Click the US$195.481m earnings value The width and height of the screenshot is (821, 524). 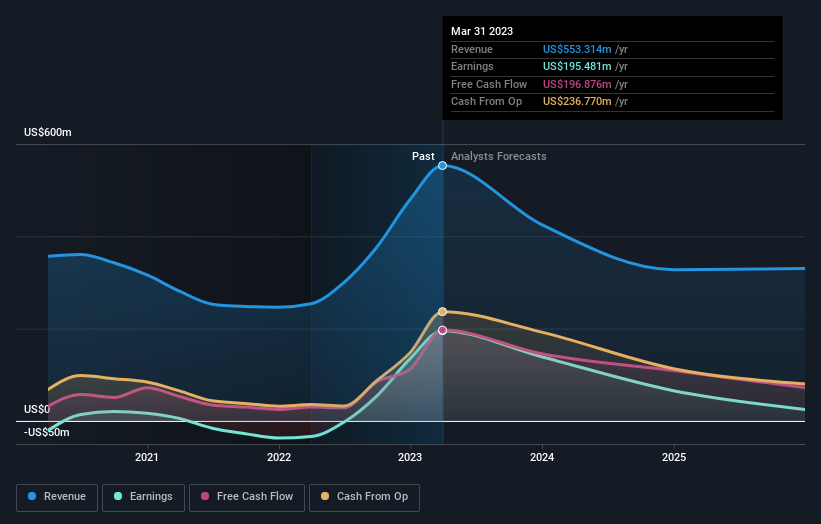pyautogui.click(x=577, y=66)
